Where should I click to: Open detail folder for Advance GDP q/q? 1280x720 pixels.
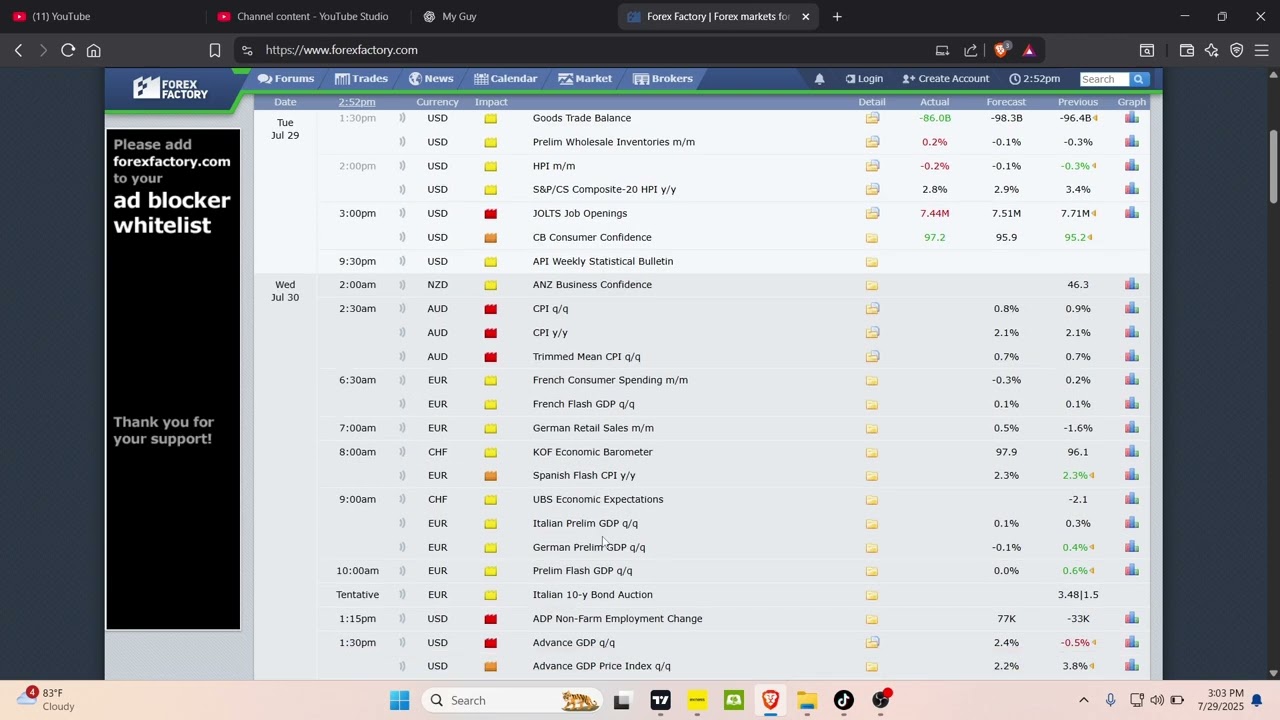872,642
